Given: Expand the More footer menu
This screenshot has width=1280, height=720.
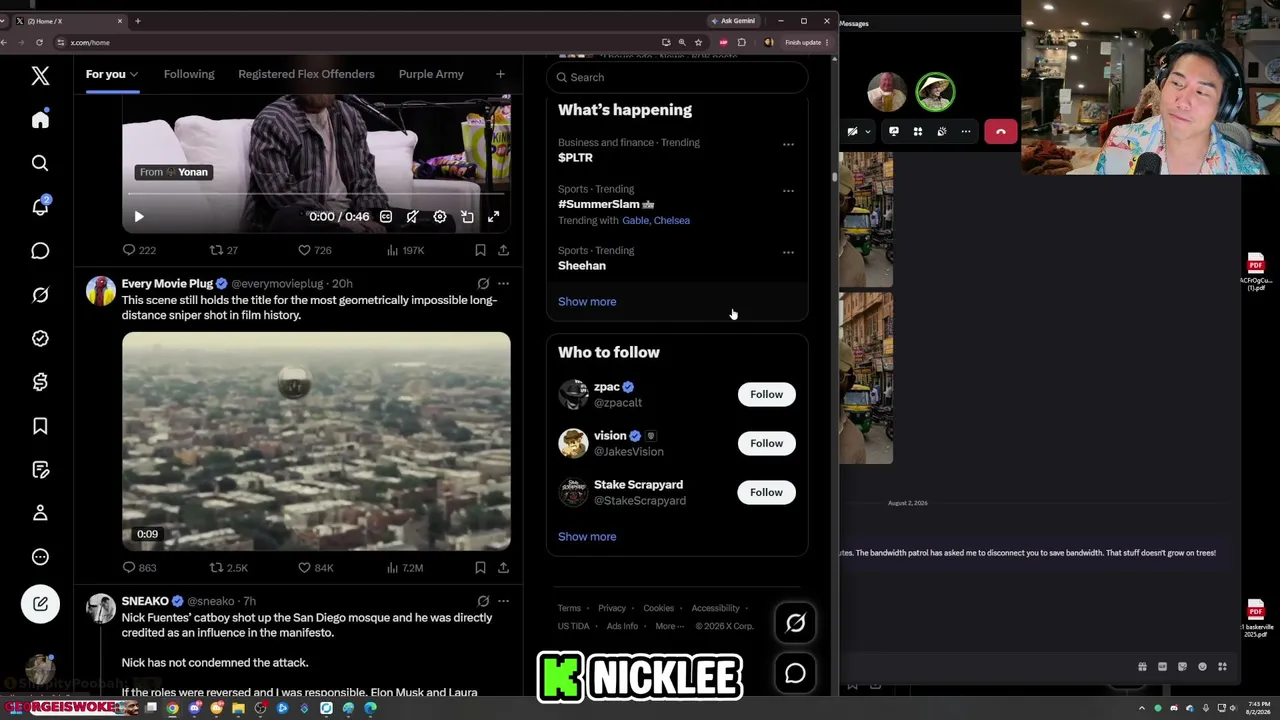Looking at the screenshot, I should (x=669, y=626).
